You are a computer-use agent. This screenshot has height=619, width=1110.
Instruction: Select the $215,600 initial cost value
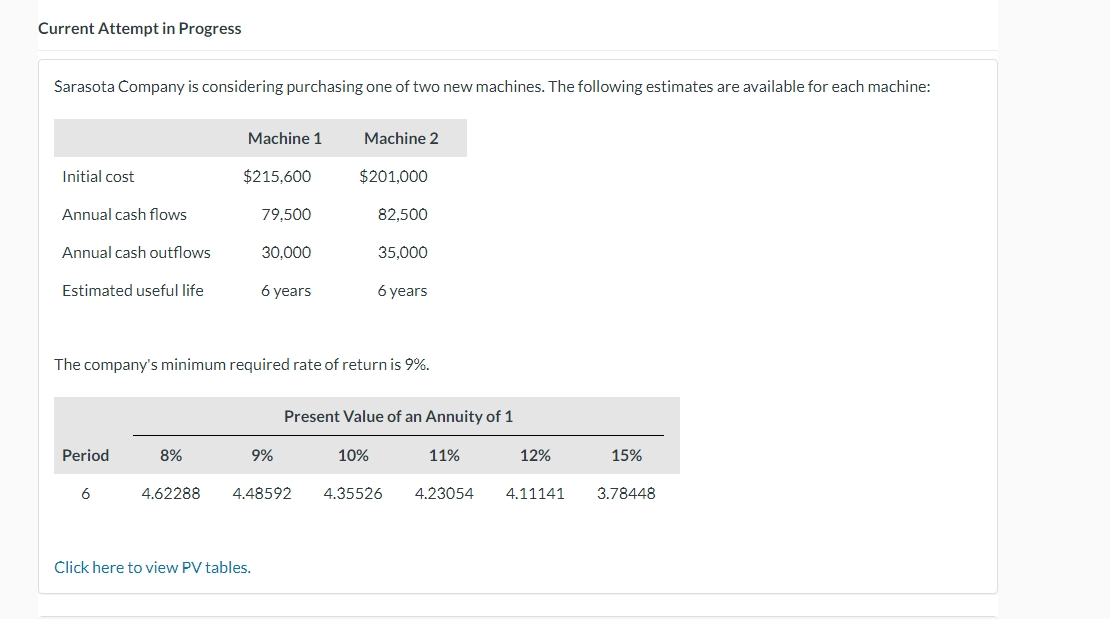277,176
